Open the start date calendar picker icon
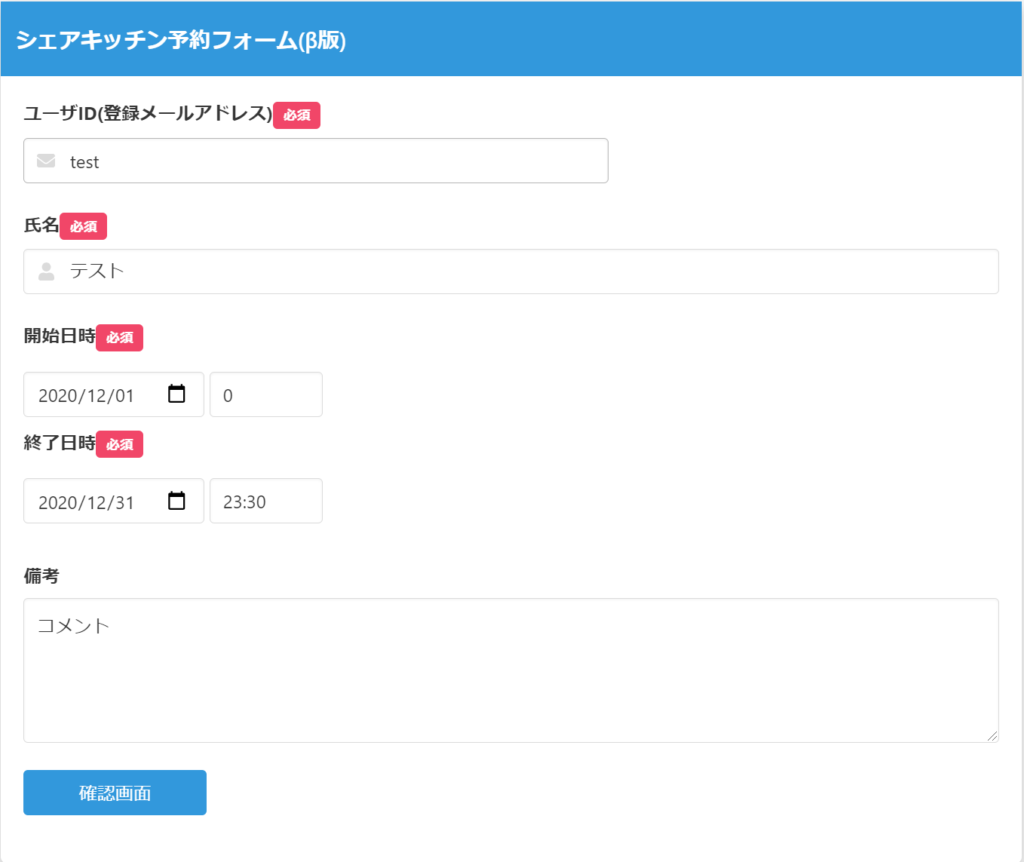 click(176, 394)
